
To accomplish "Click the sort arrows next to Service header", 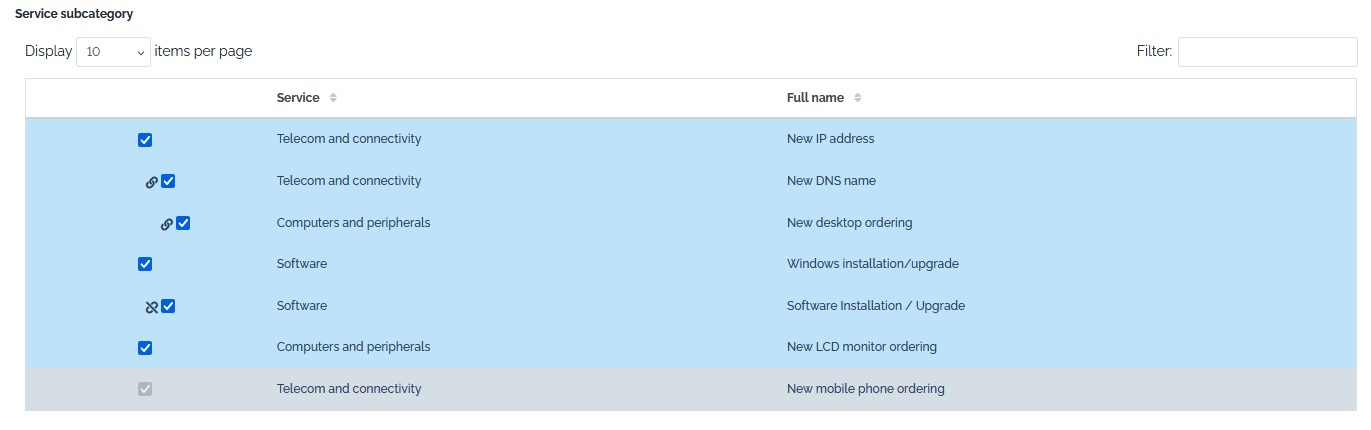I will point(333,98).
